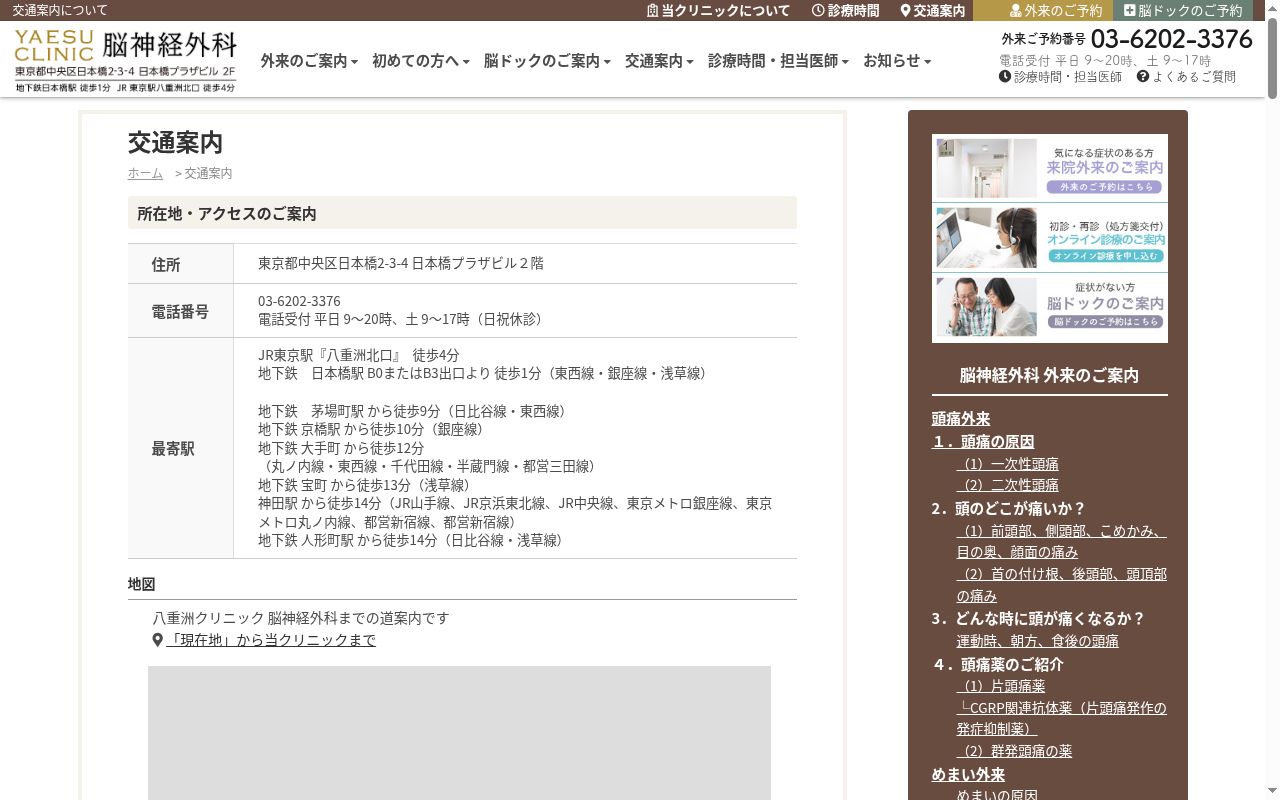Screen dimensions: 1280x800
Task: Select the 脳ドックのご予約 tab
Action: click(x=1183, y=10)
